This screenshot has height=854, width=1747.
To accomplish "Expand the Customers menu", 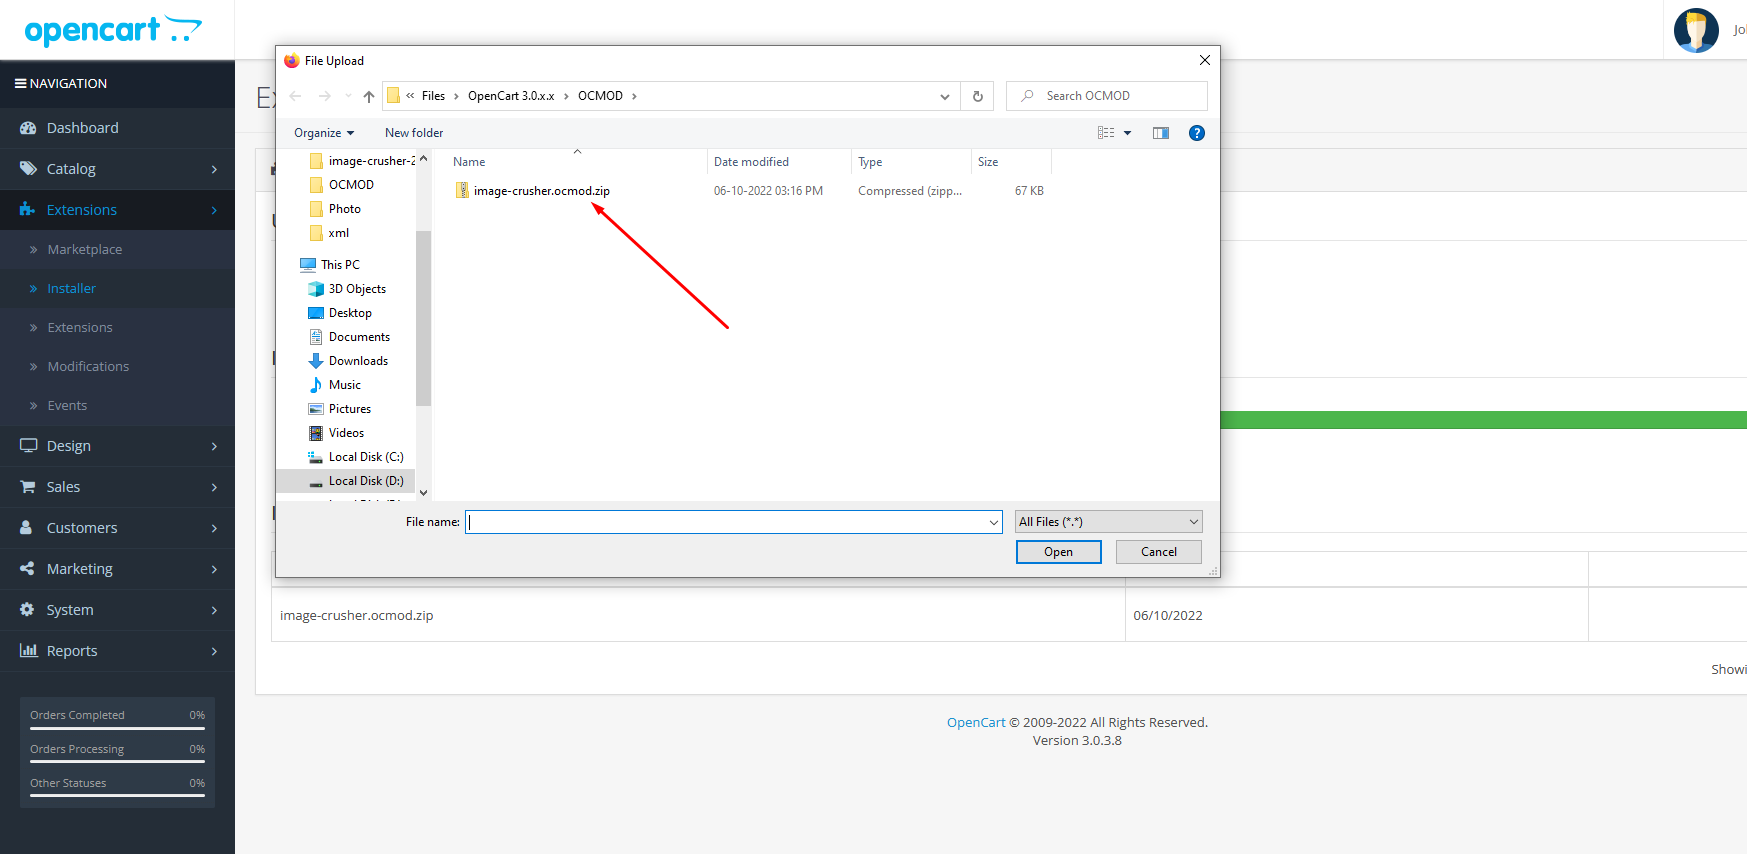I will [x=117, y=528].
